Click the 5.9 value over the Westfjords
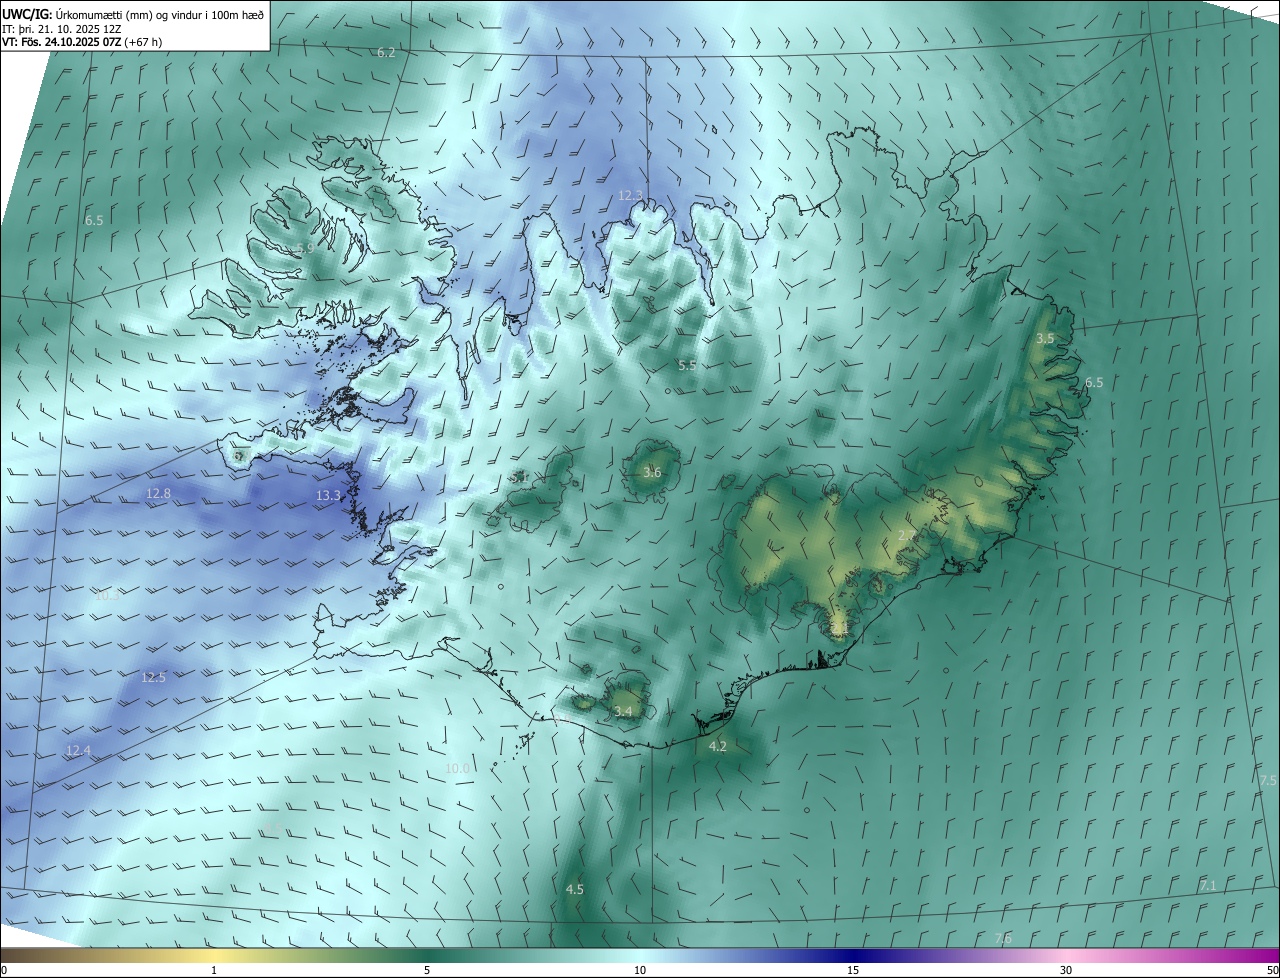This screenshot has width=1280, height=978. click(305, 248)
